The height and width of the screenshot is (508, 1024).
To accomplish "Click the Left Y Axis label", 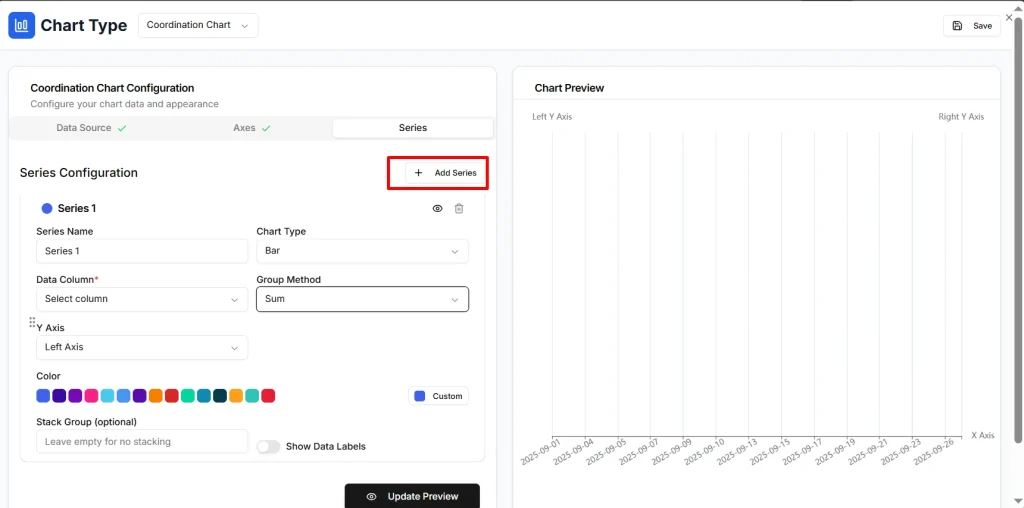I will click(552, 117).
